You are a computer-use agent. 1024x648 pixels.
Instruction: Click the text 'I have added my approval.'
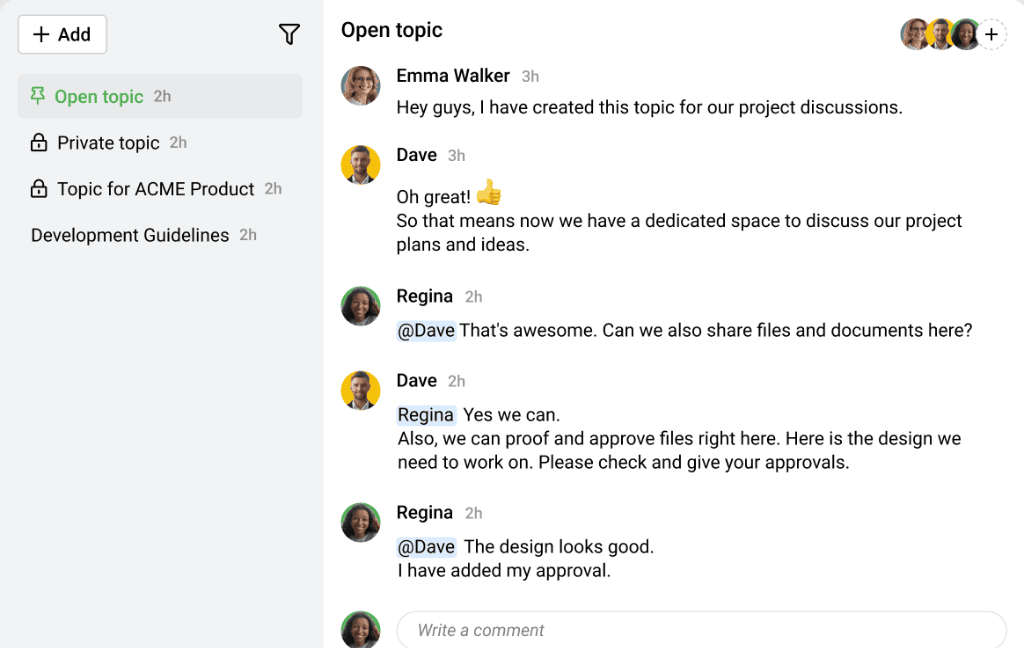[504, 571]
